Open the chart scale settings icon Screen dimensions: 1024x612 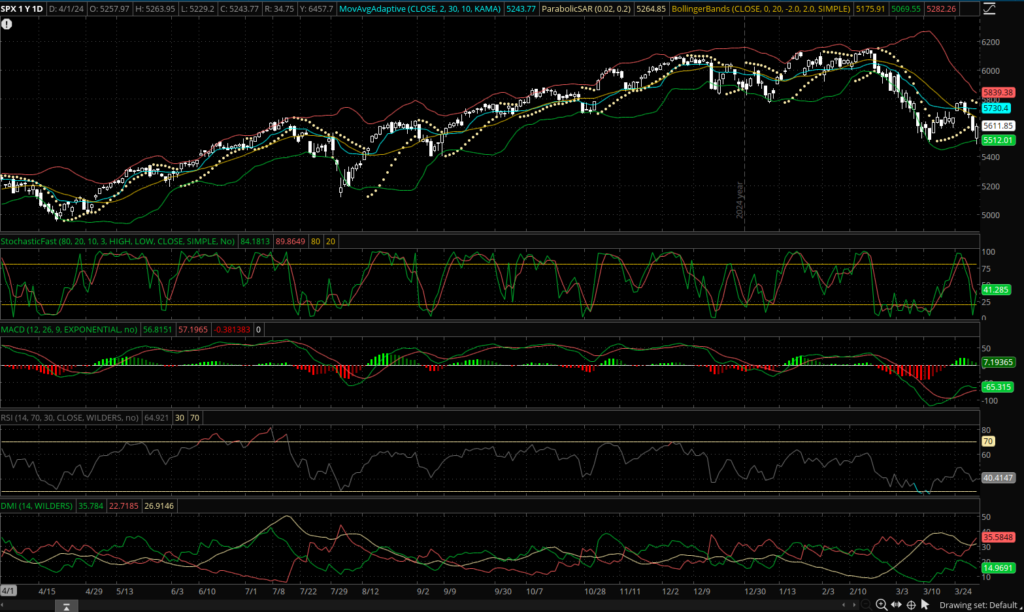click(x=989, y=8)
